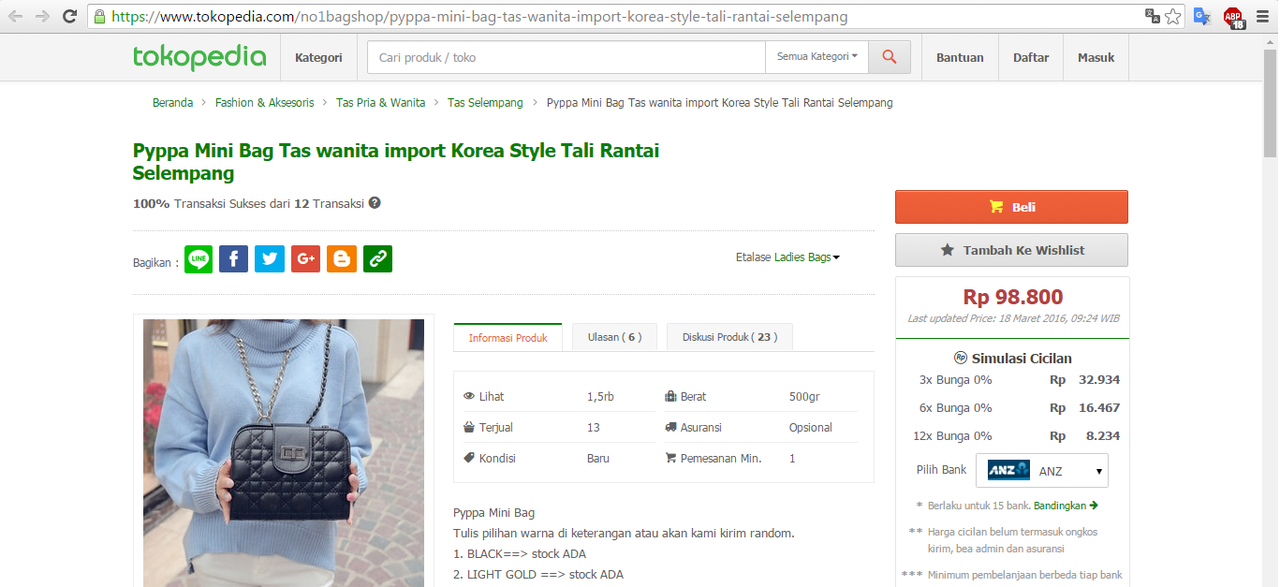1280x587 pixels.
Task: Click the Kondisi Baru value
Action: pyautogui.click(x=598, y=458)
